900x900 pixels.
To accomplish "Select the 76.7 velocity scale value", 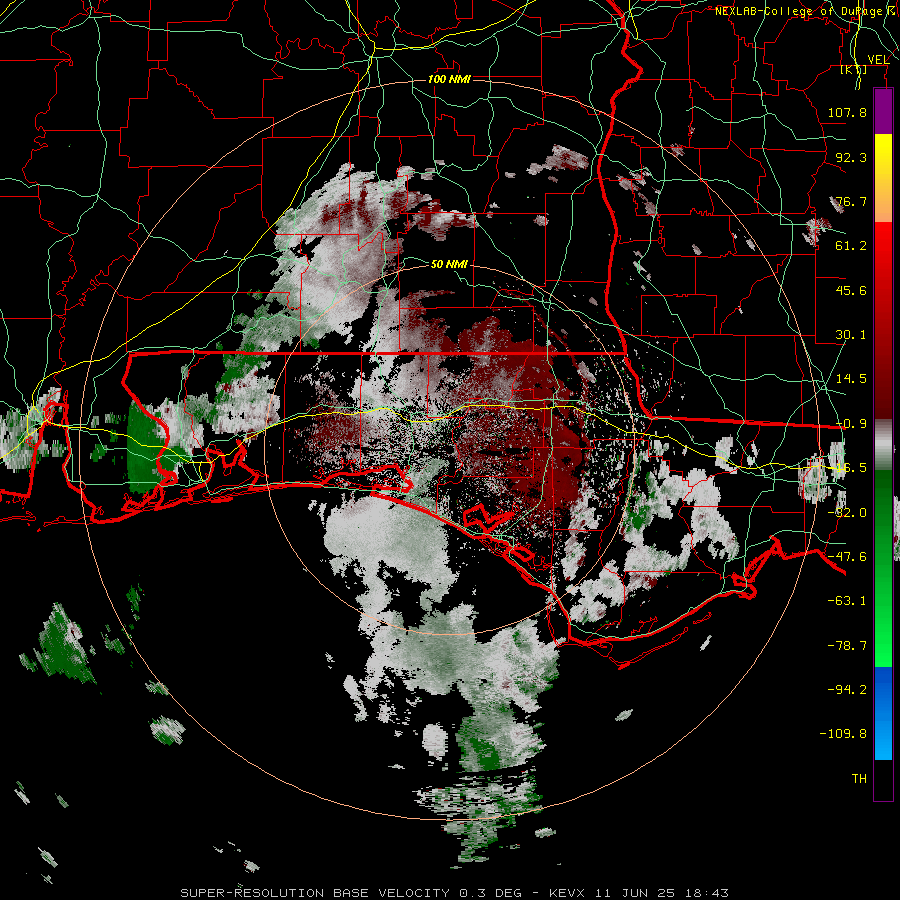I will (851, 201).
